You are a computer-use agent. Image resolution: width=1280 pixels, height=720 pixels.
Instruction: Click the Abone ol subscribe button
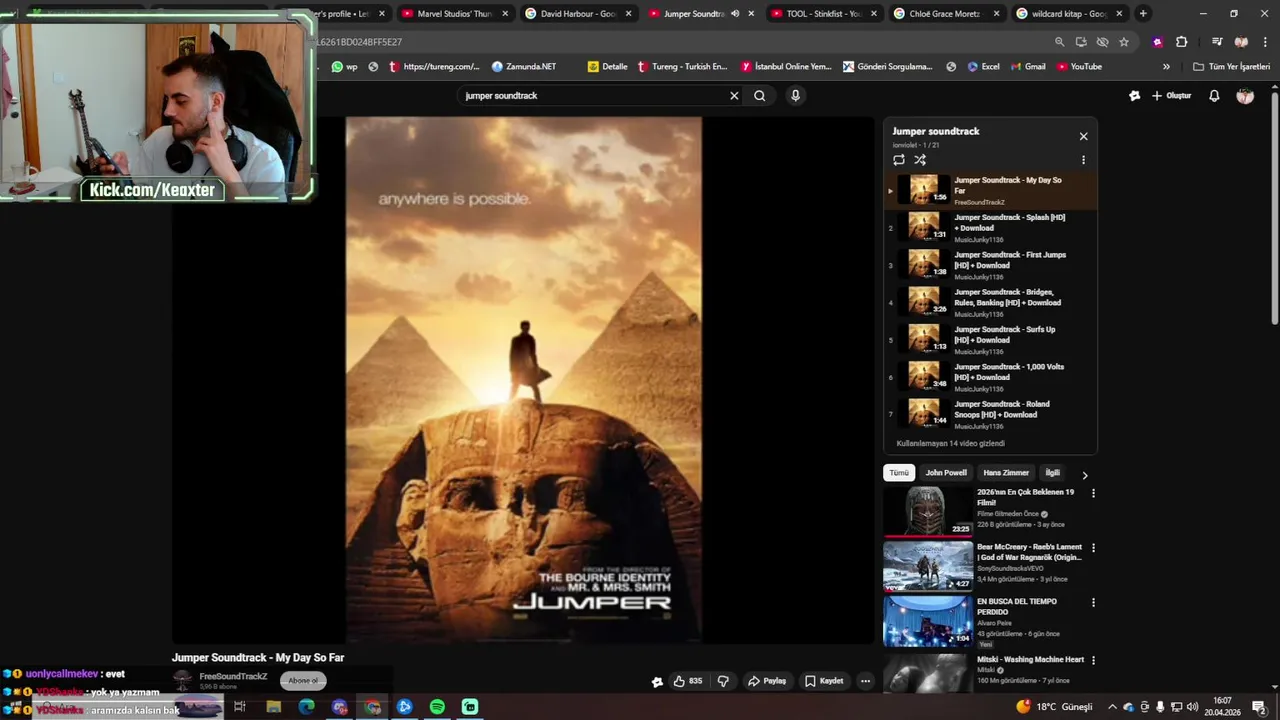coord(303,681)
